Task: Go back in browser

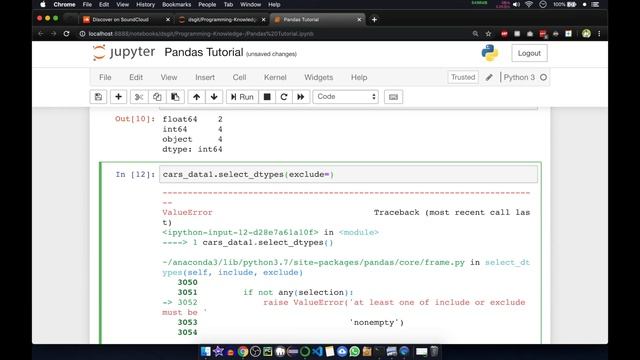Action: coord(41,34)
